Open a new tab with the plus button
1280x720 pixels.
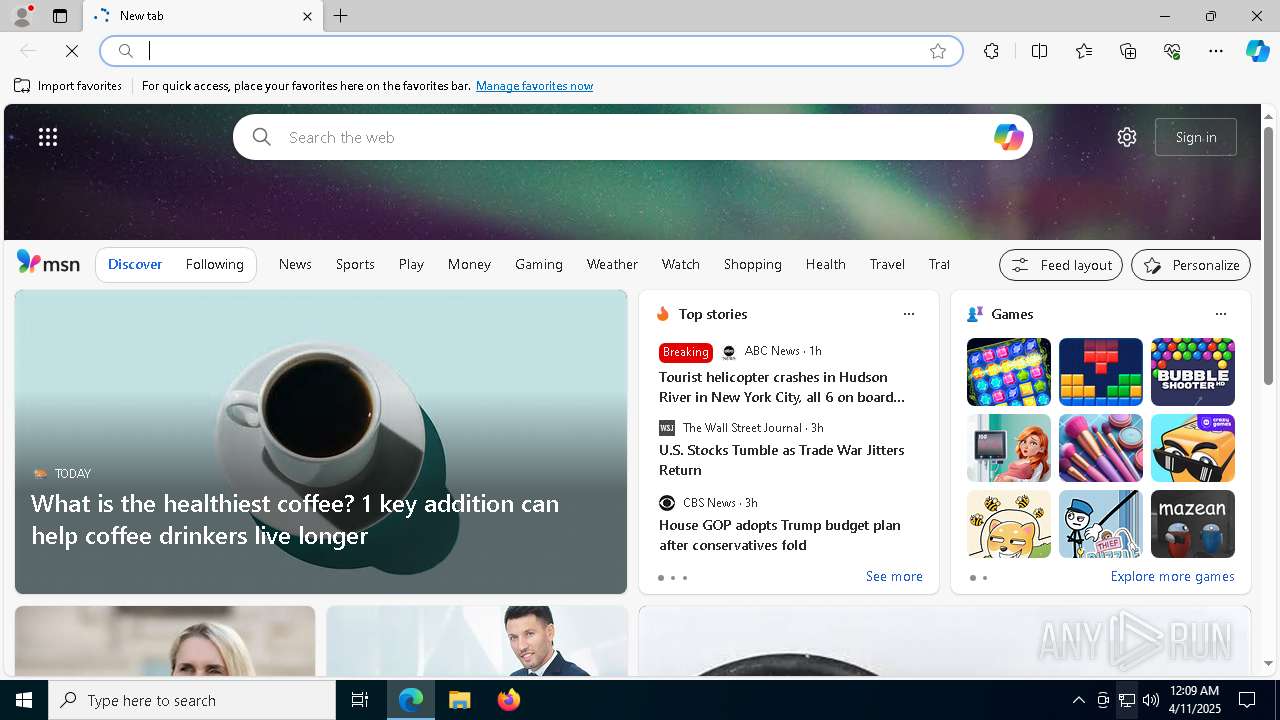[x=341, y=16]
